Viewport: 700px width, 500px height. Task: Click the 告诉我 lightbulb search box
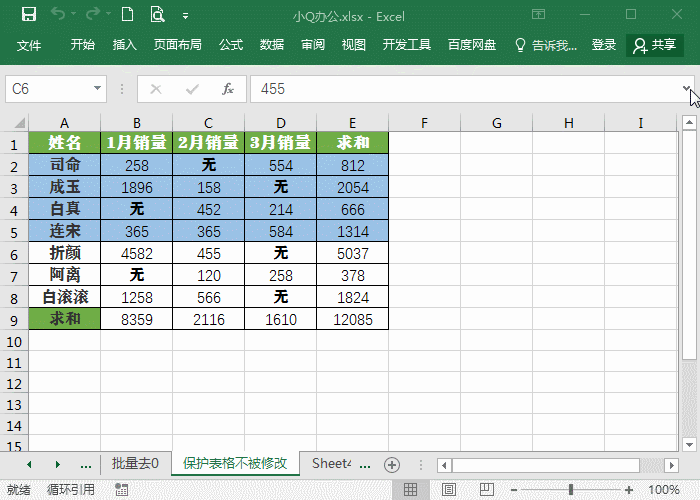point(546,45)
